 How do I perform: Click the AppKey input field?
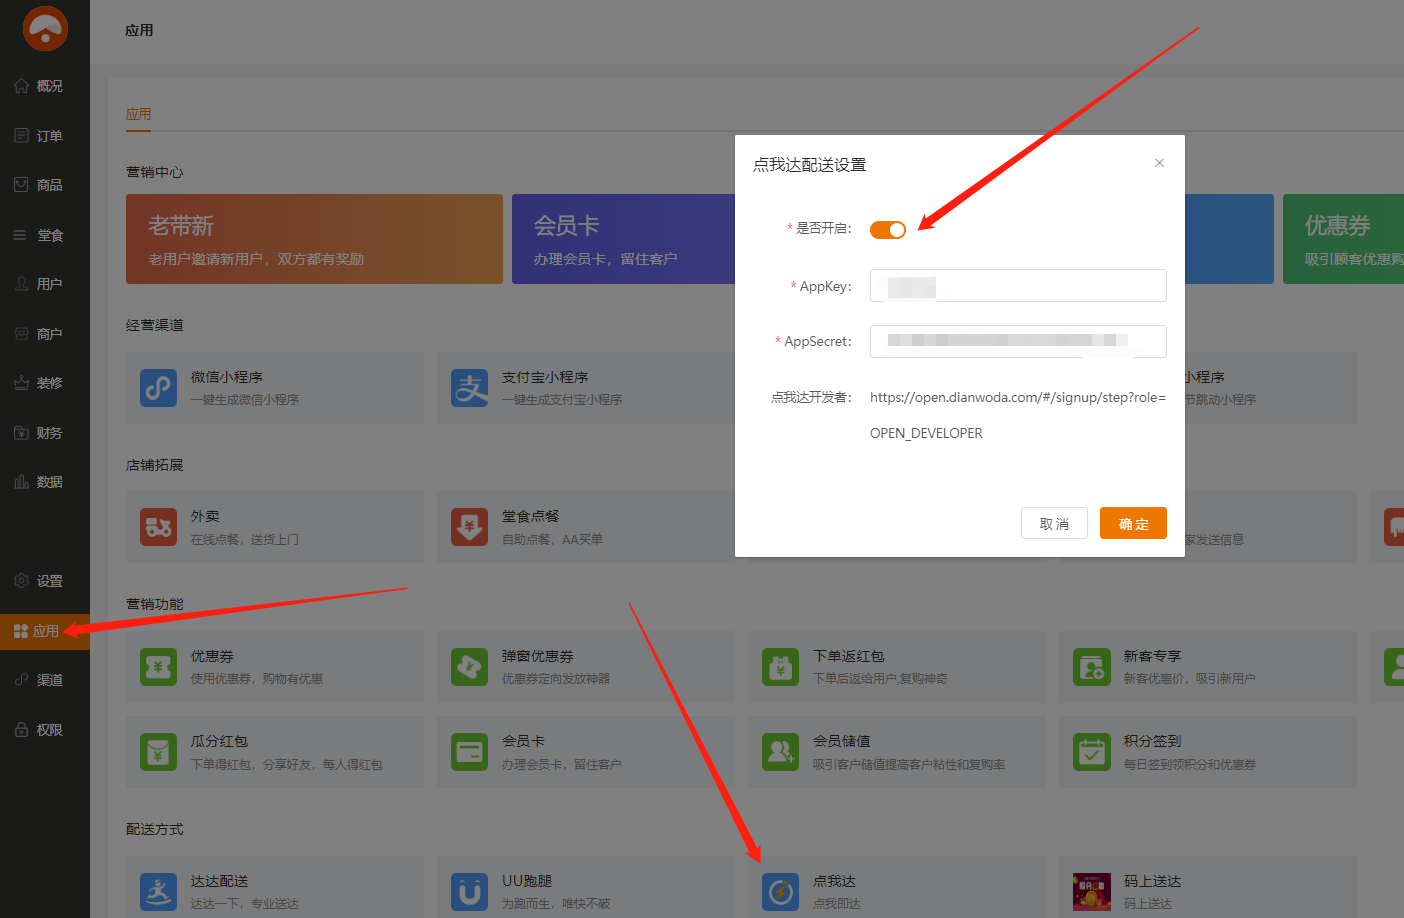coord(1018,286)
